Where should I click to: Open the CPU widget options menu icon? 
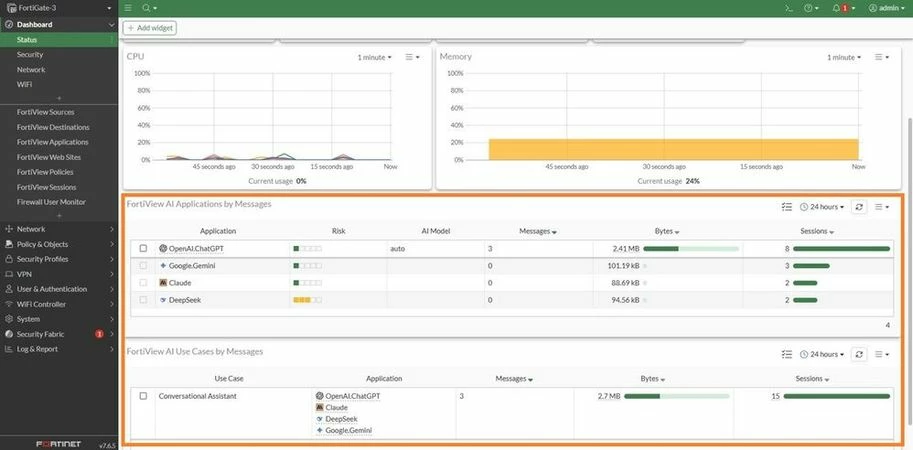tap(412, 57)
